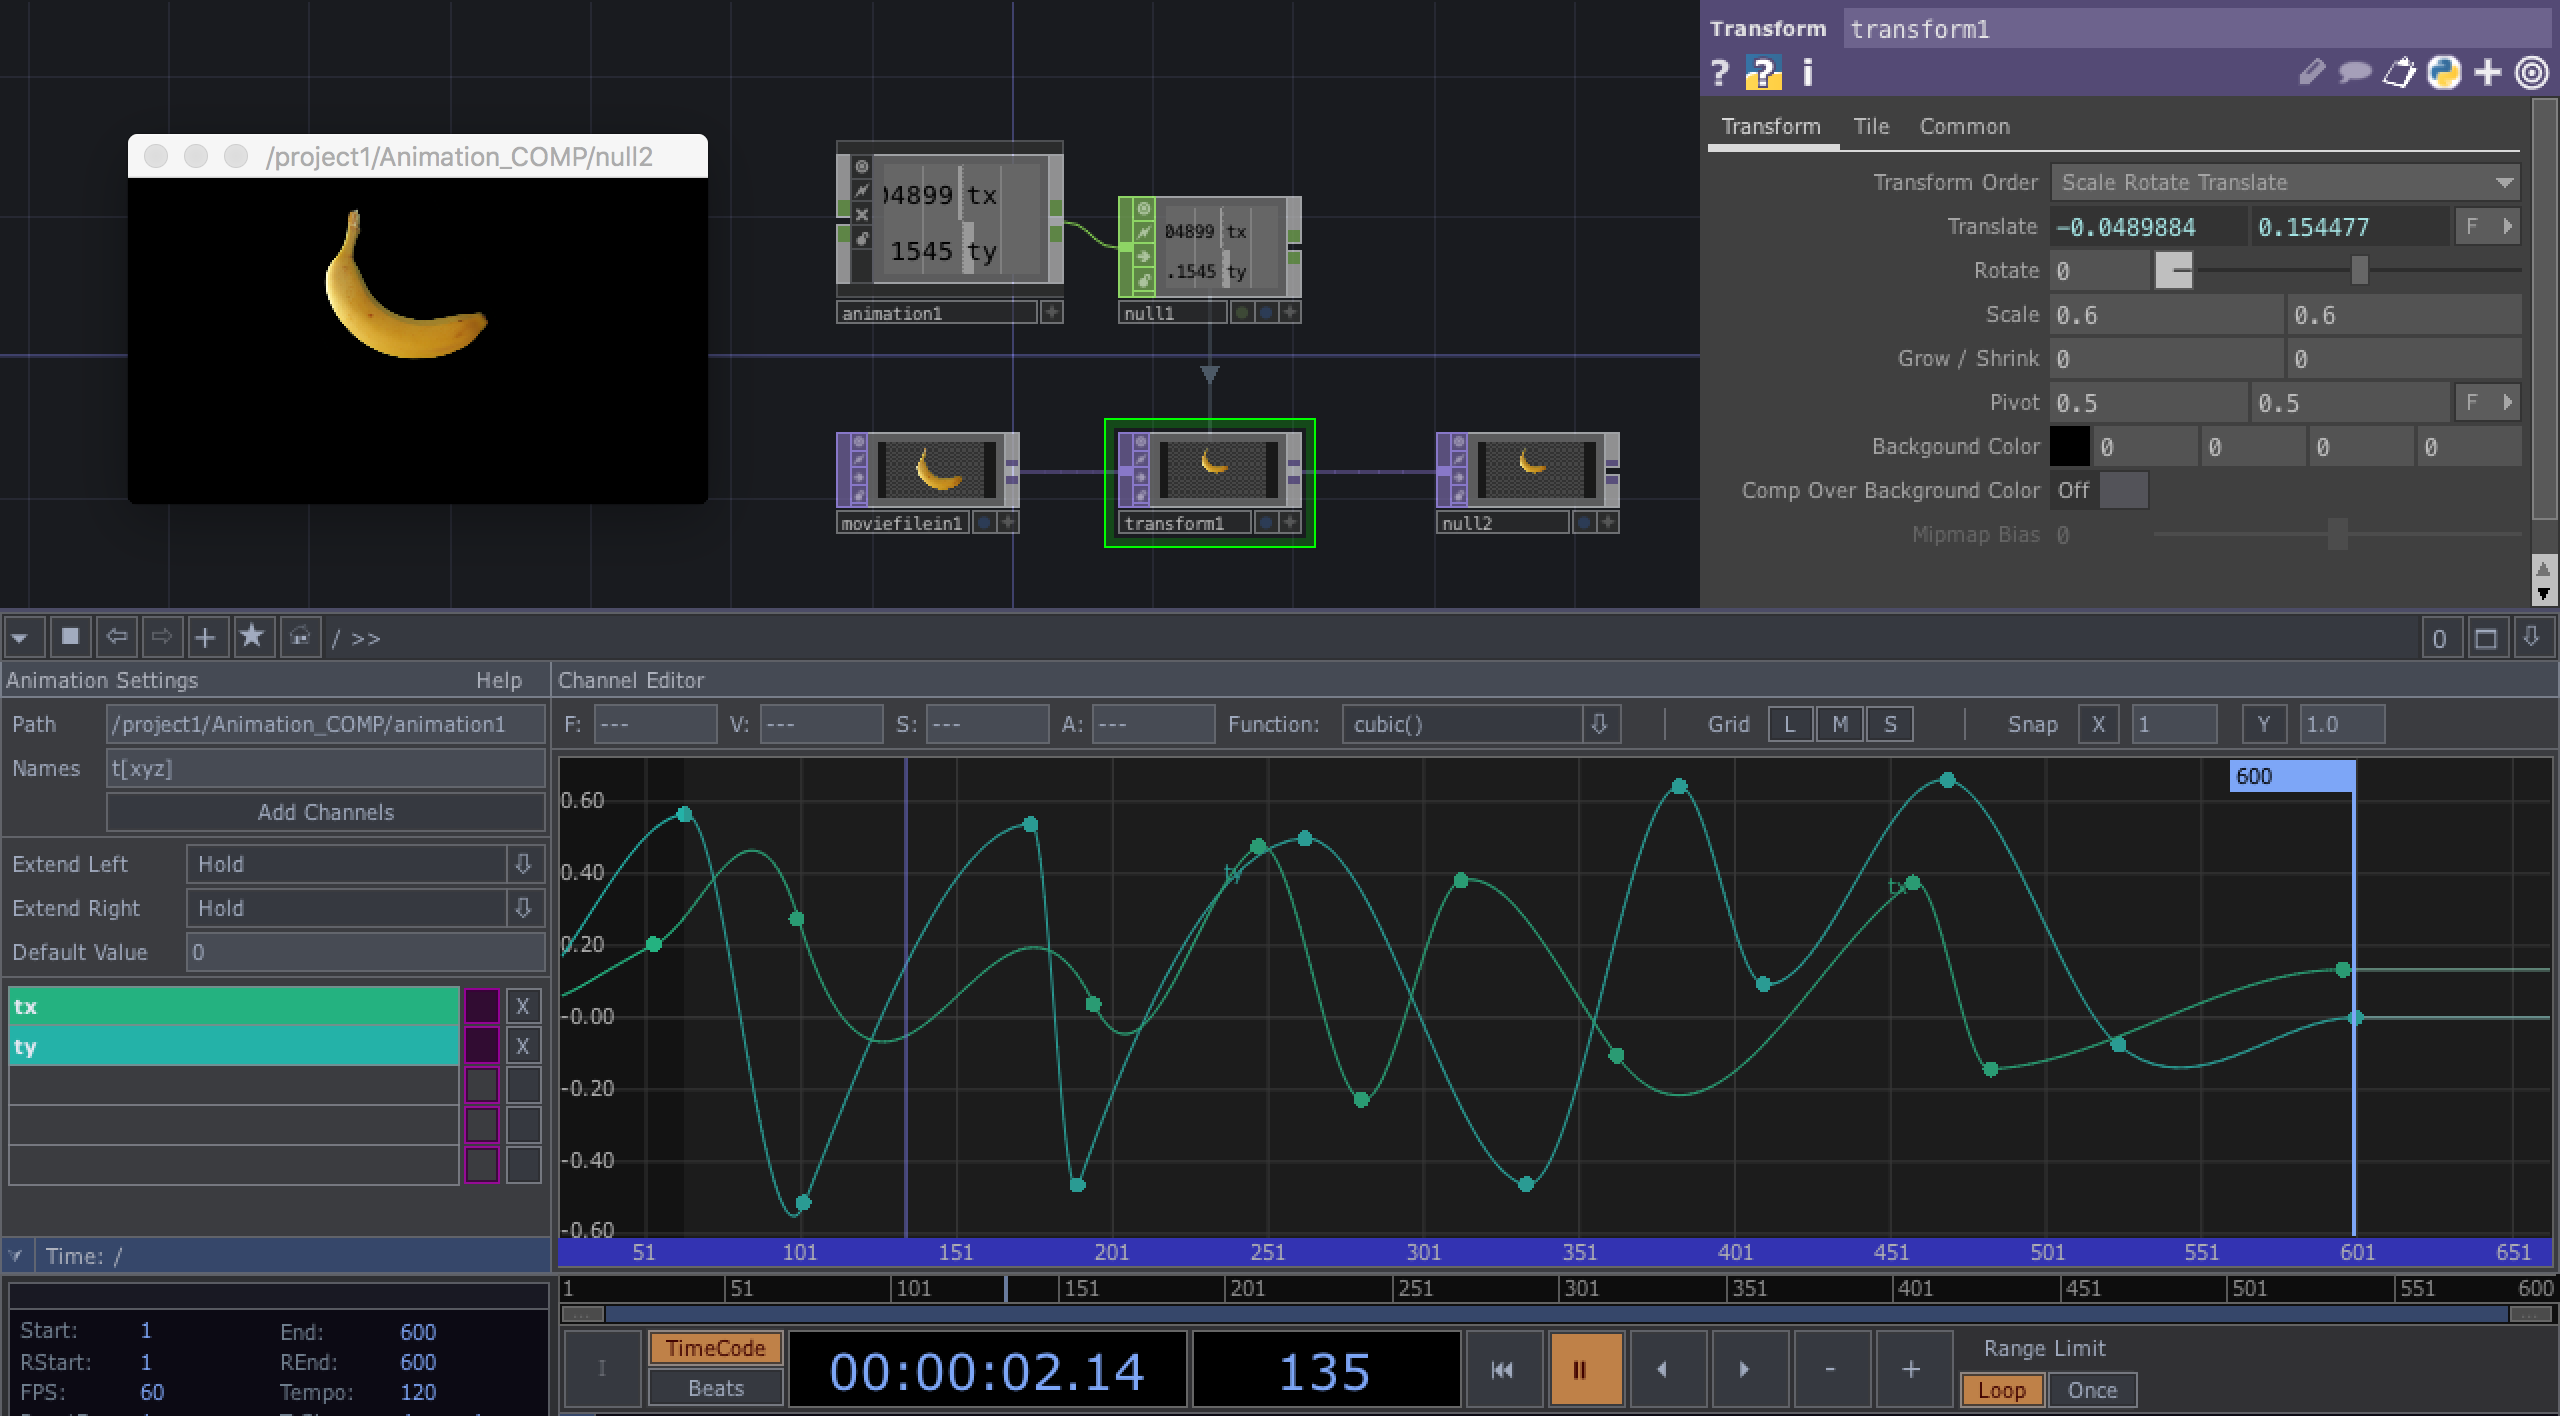Click the info icon in the Transform parameter dialog
This screenshot has width=2560, height=1416.
coord(1807,71)
